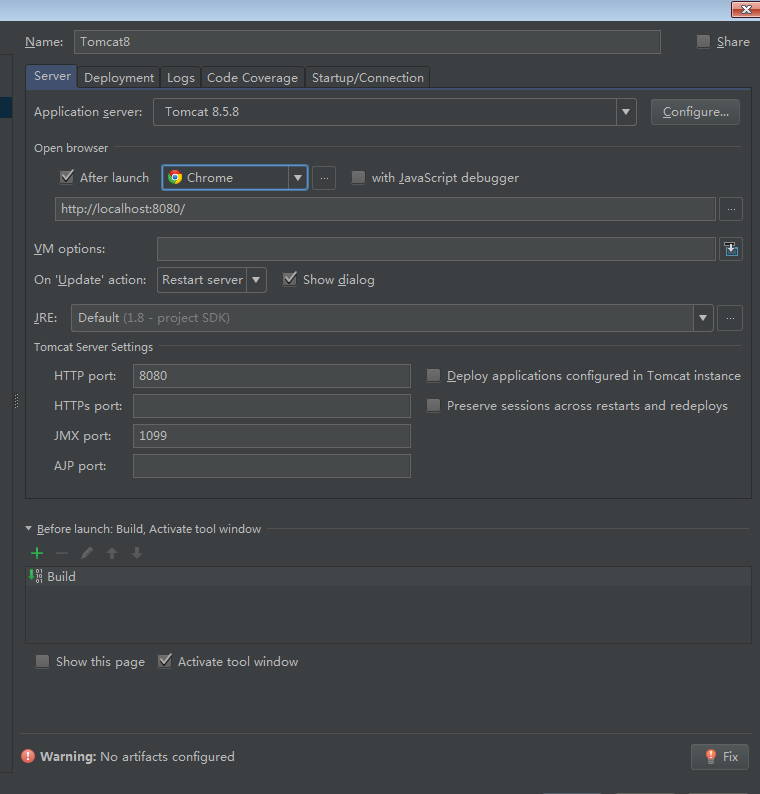The height and width of the screenshot is (794, 760).
Task: Click the Fix button
Action: click(x=719, y=757)
